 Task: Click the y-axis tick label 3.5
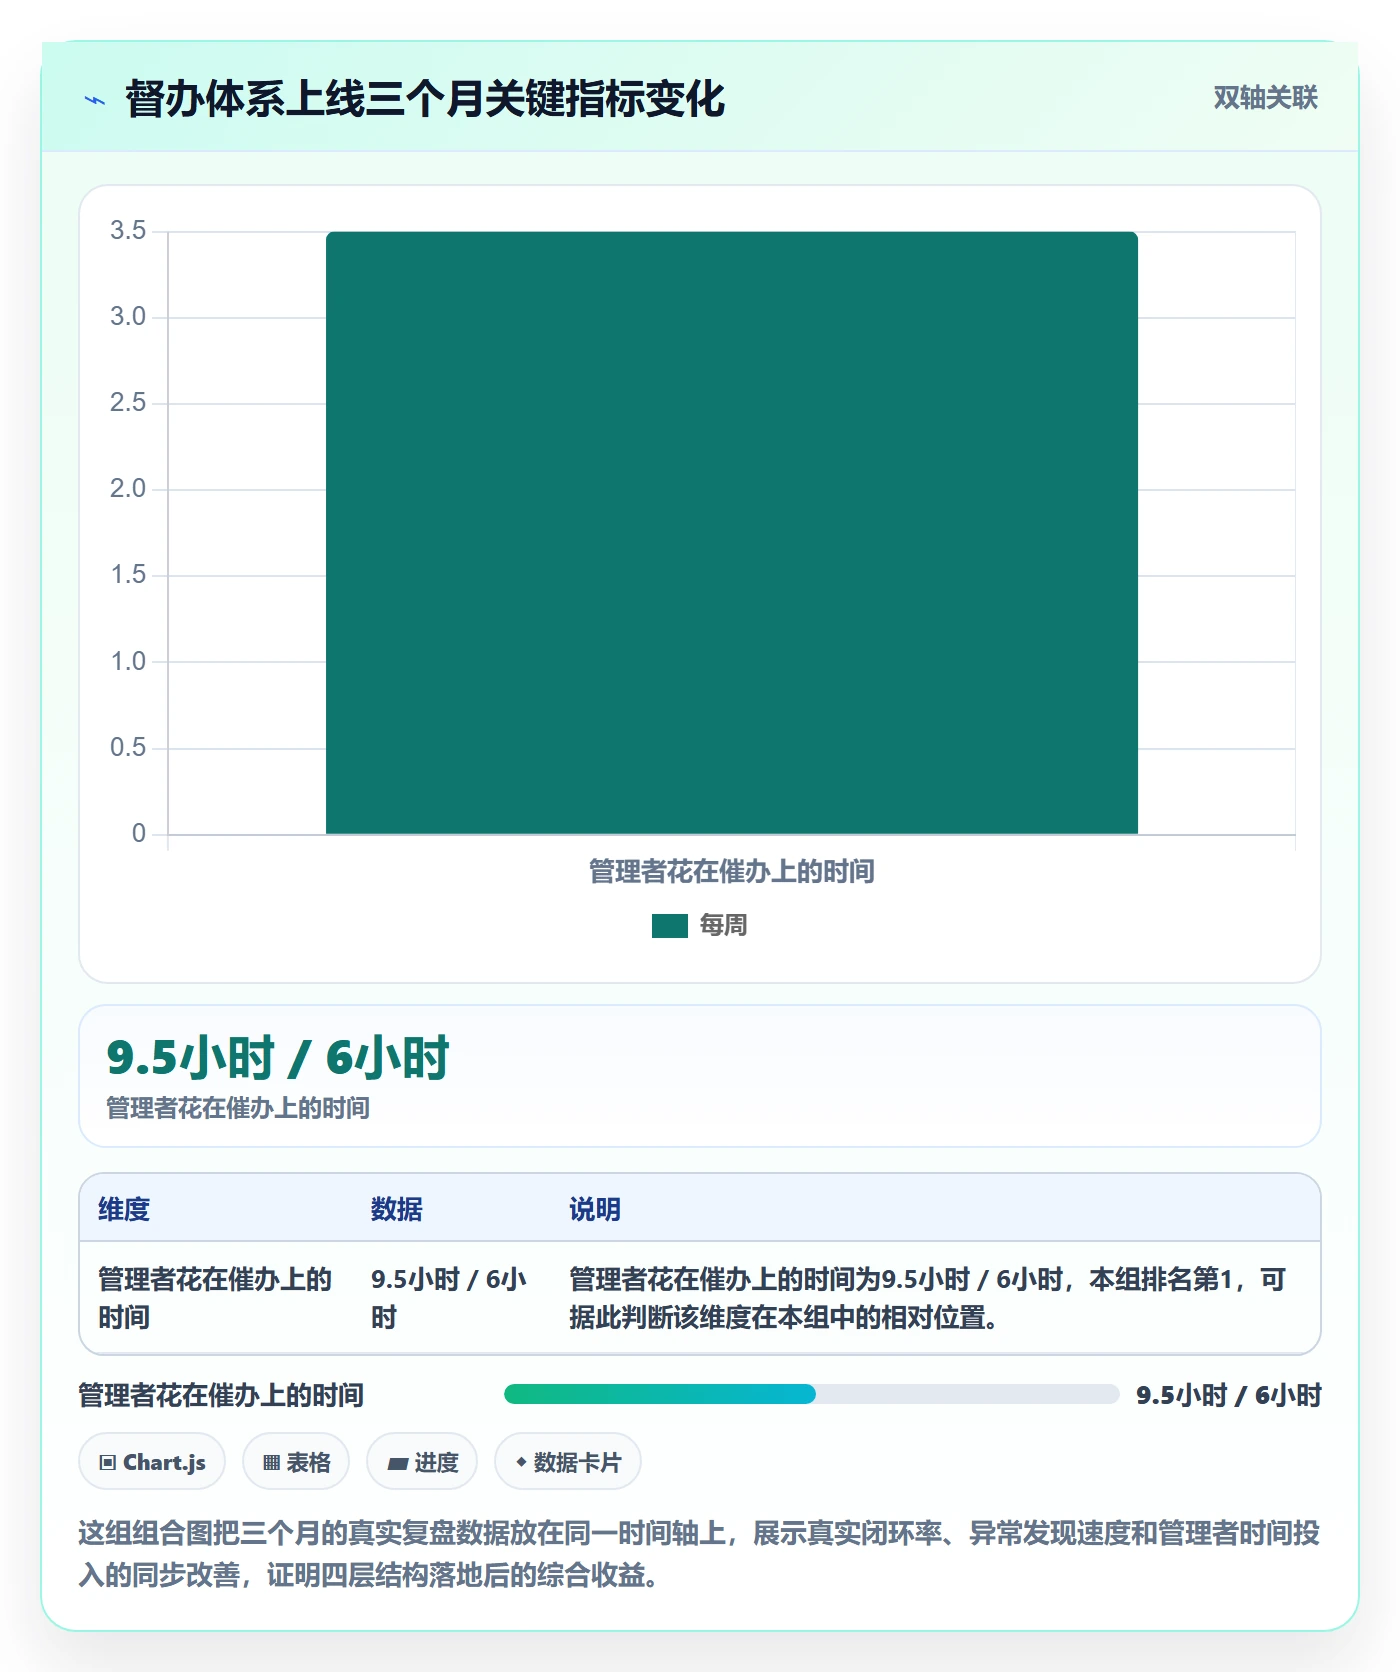(x=128, y=230)
